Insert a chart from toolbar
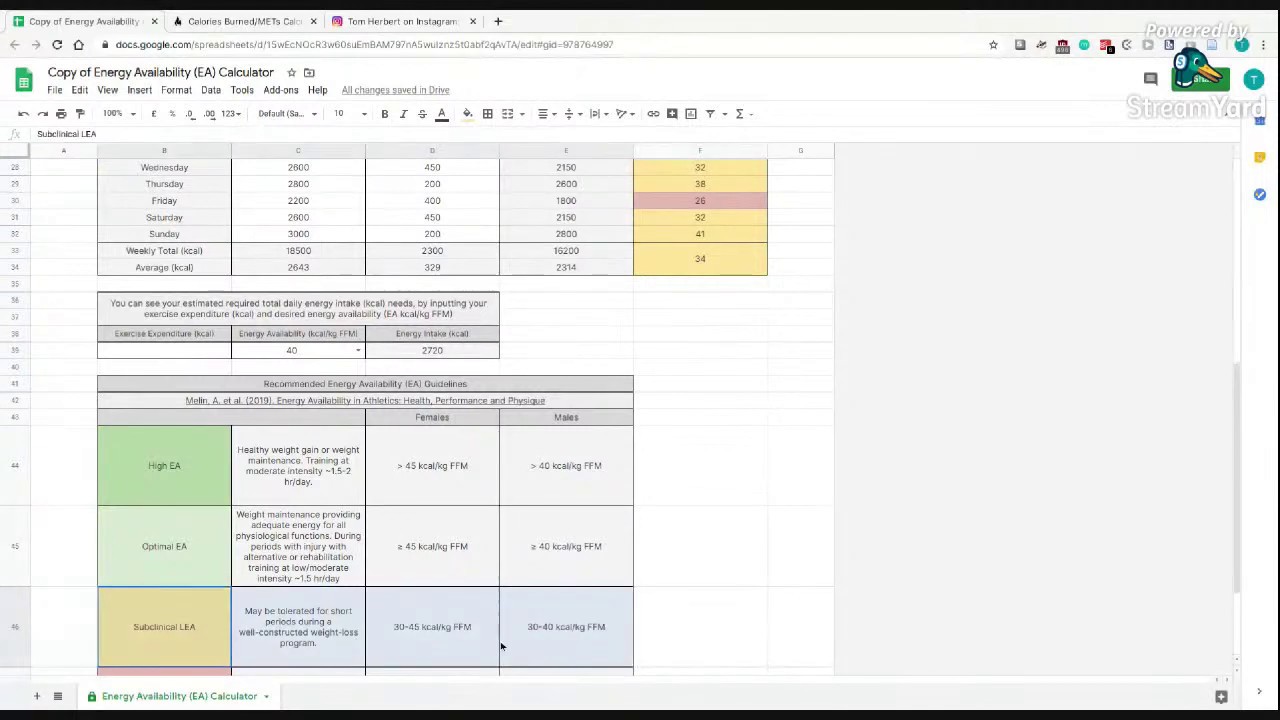 point(691,114)
